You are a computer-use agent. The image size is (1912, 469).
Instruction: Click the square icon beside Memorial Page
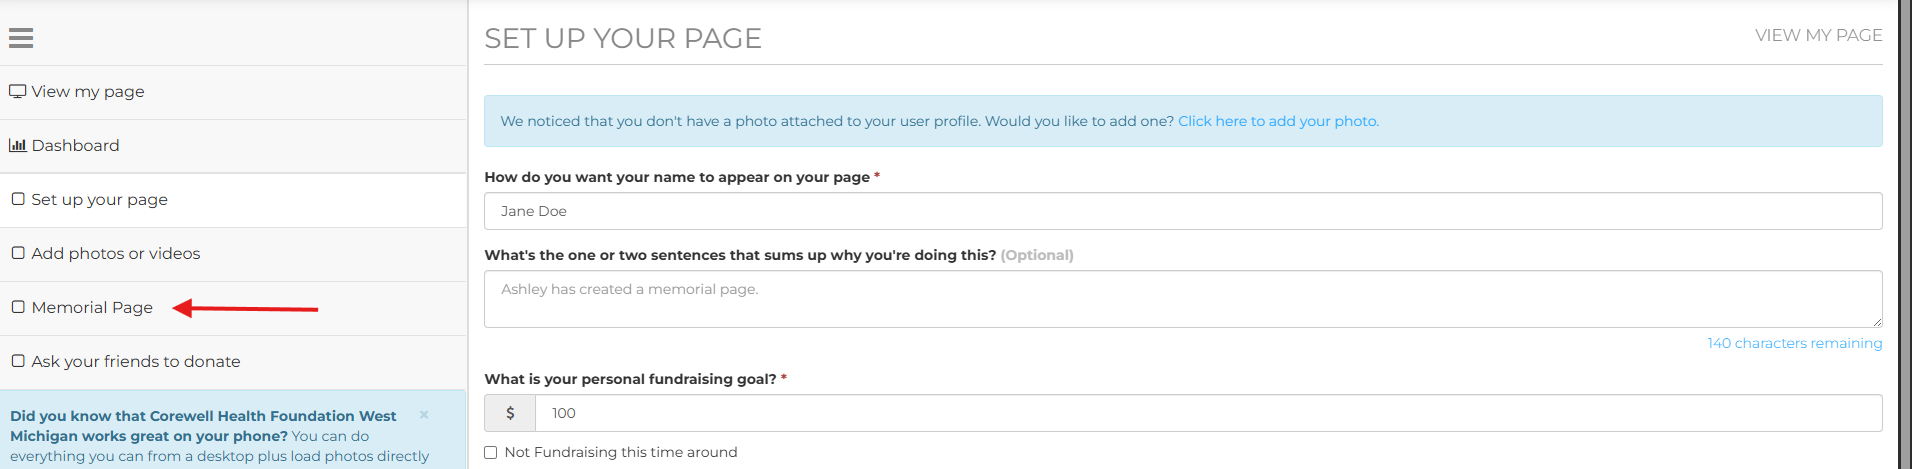(x=18, y=307)
